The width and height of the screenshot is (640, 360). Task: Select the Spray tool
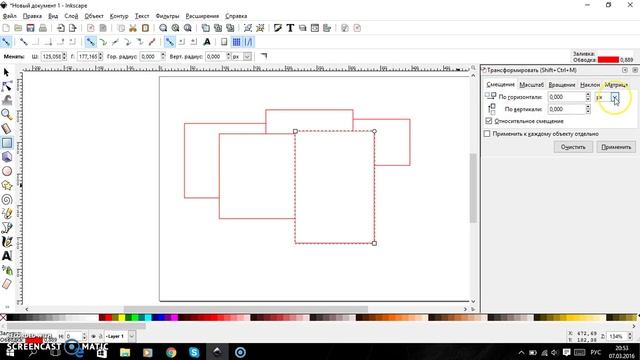click(x=7, y=270)
